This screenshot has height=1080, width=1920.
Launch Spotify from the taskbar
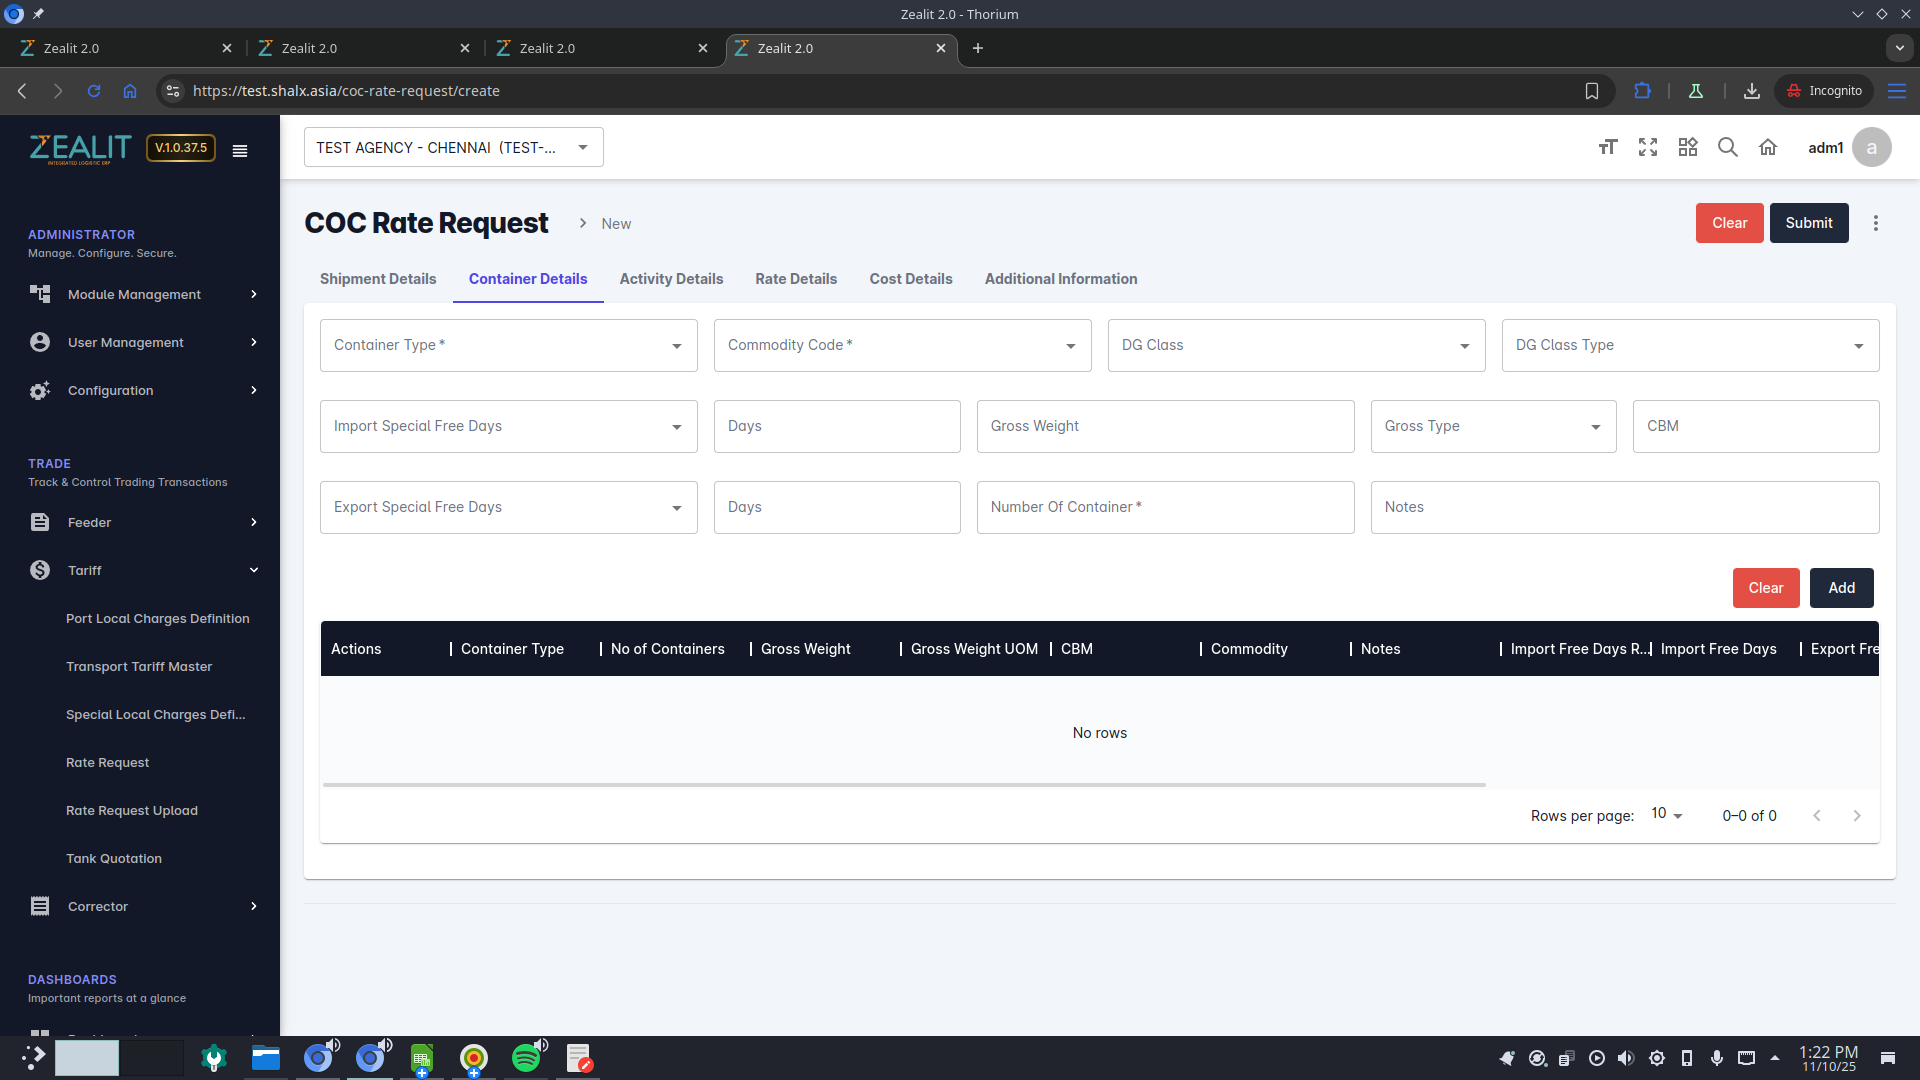(526, 1058)
